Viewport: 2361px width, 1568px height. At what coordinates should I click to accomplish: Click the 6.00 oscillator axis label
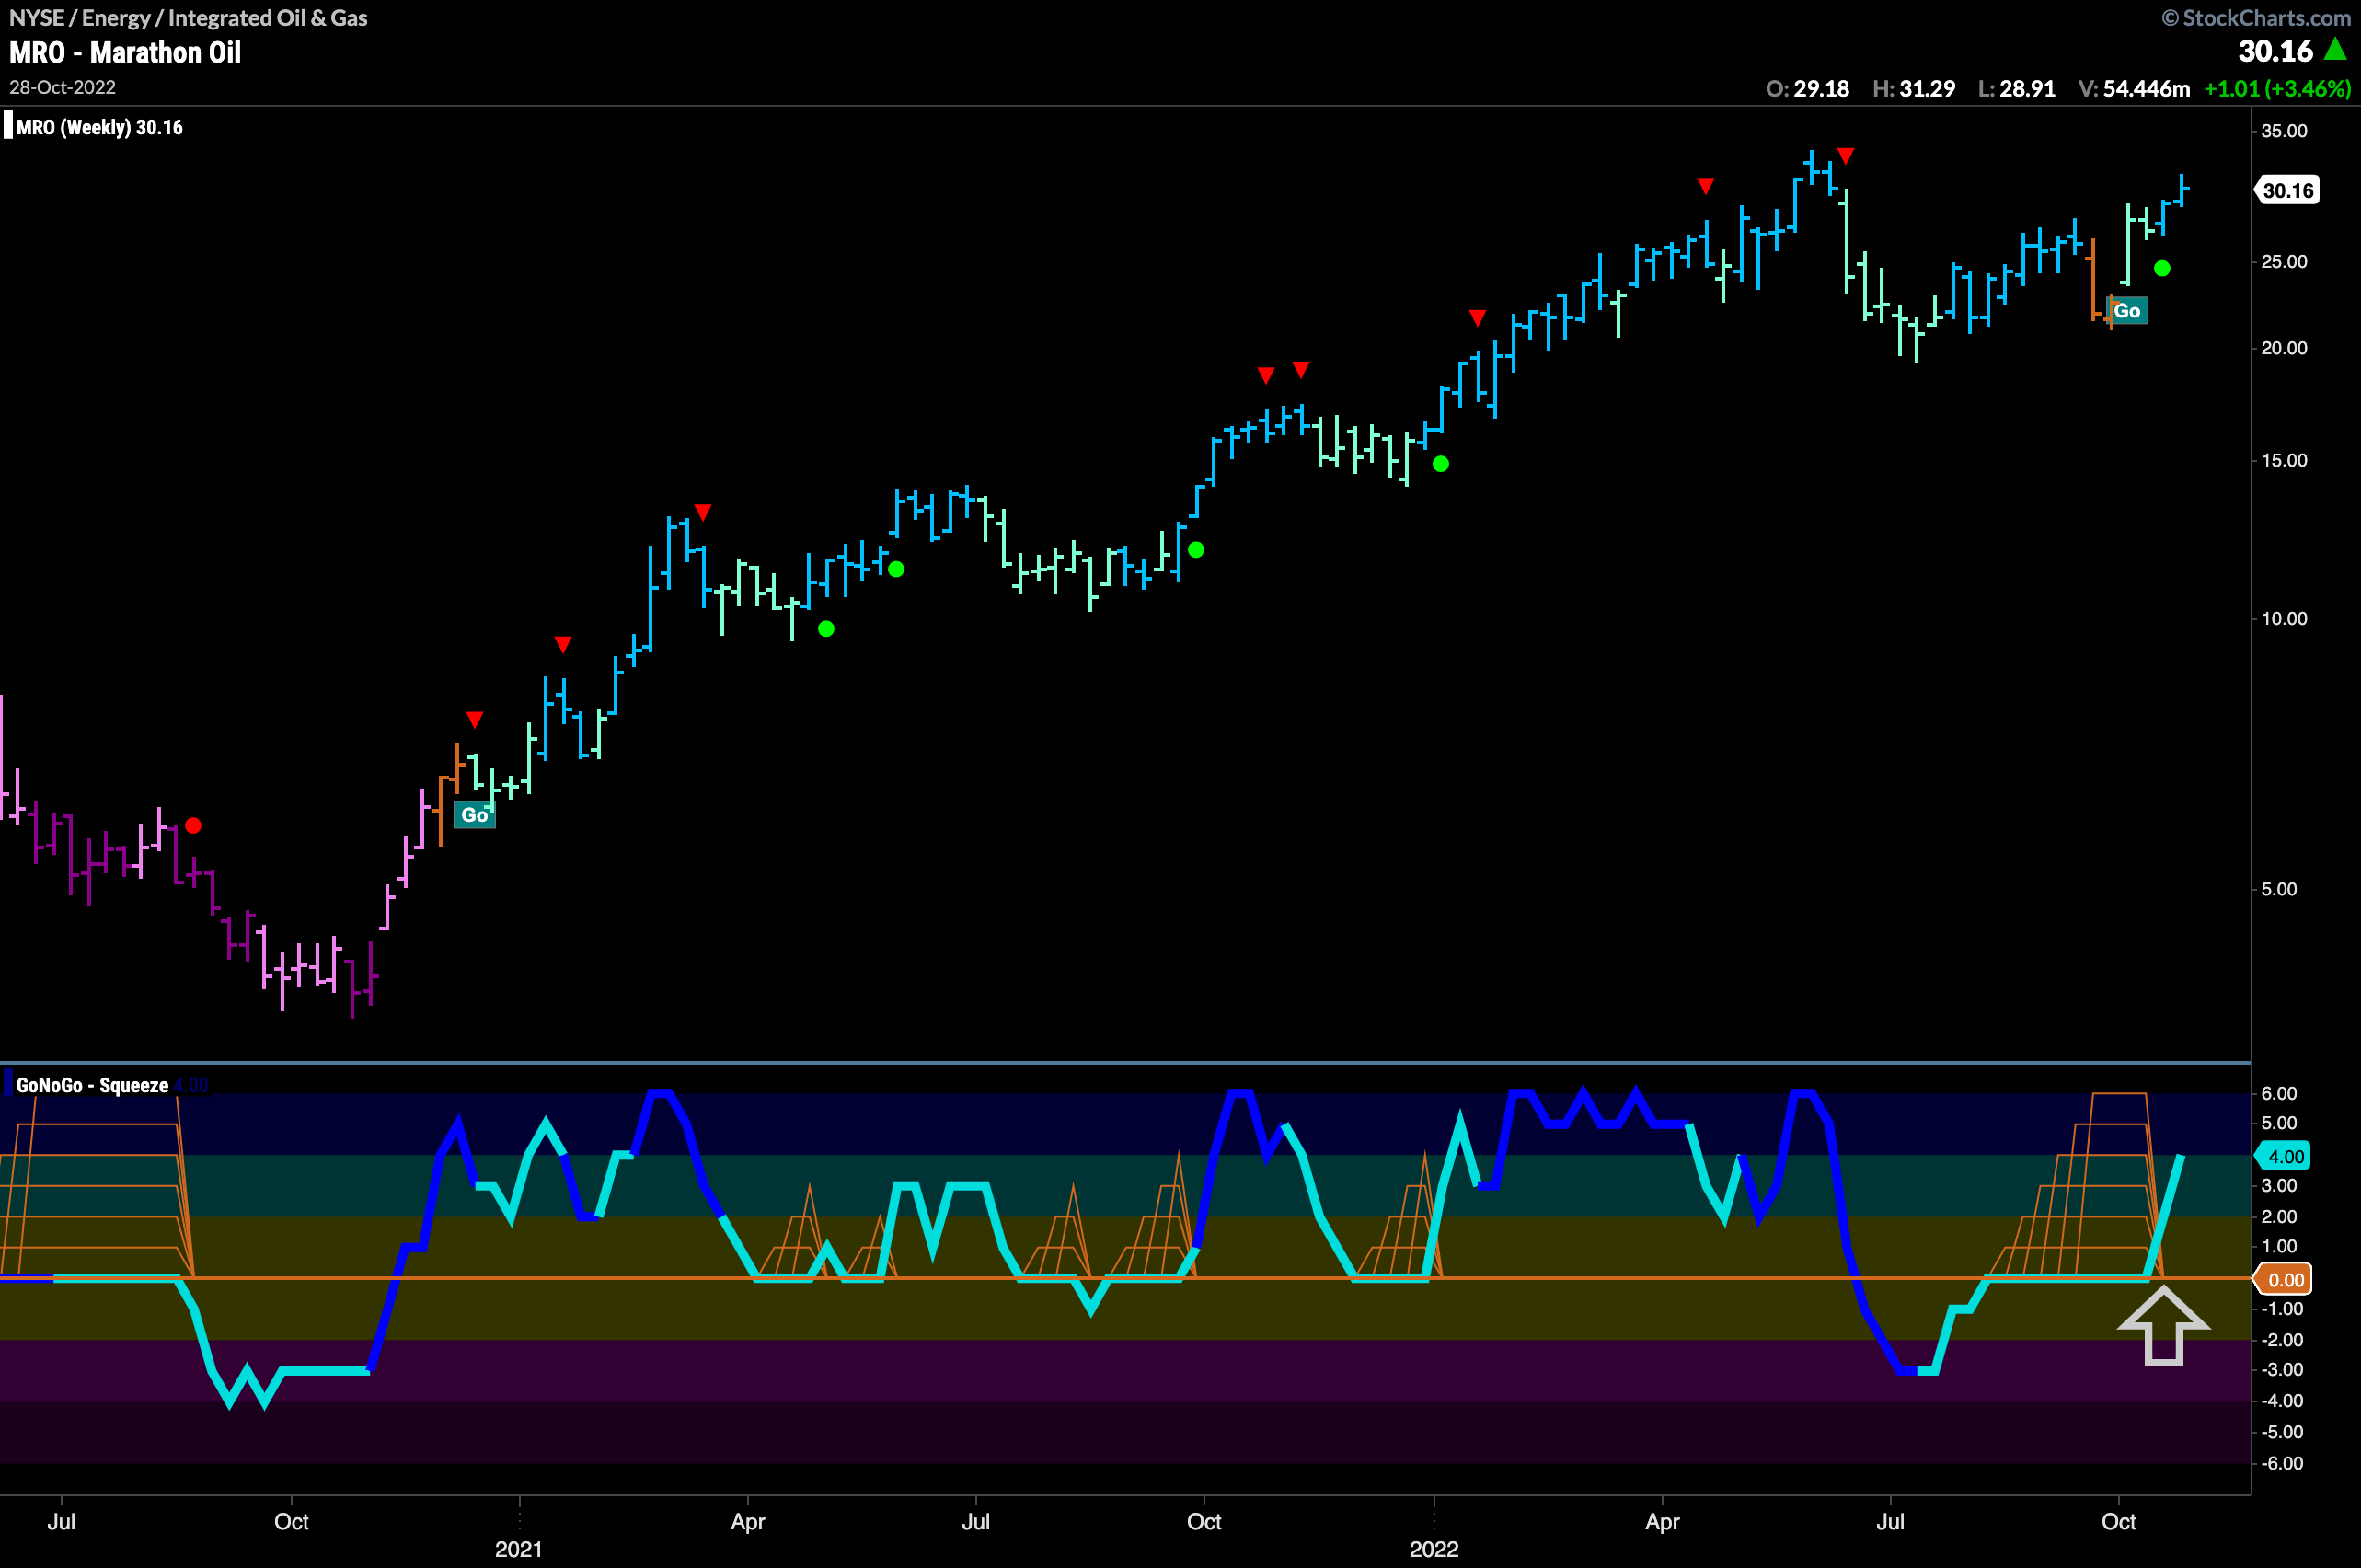[2279, 1093]
